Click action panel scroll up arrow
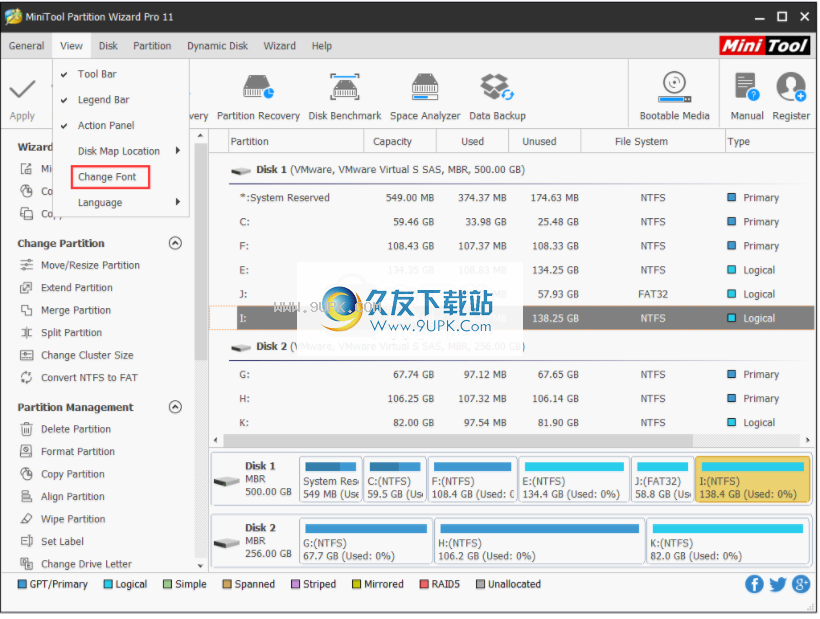The width and height of the screenshot is (820, 619). click(200, 136)
